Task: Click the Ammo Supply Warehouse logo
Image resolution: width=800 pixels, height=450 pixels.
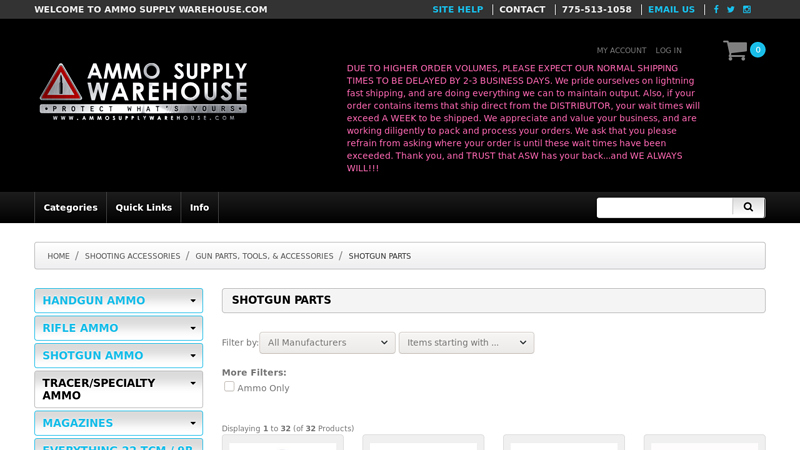Action: click(x=143, y=91)
